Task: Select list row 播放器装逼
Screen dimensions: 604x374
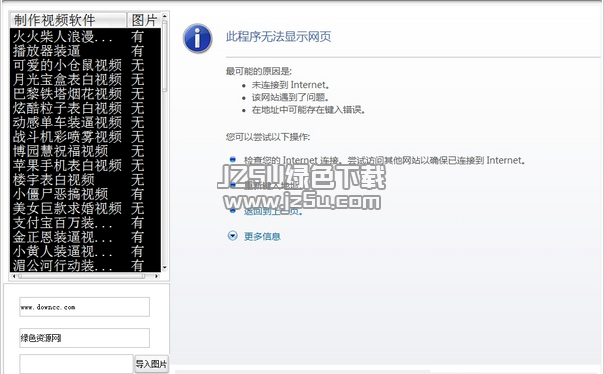Action: pyautogui.click(x=85, y=50)
